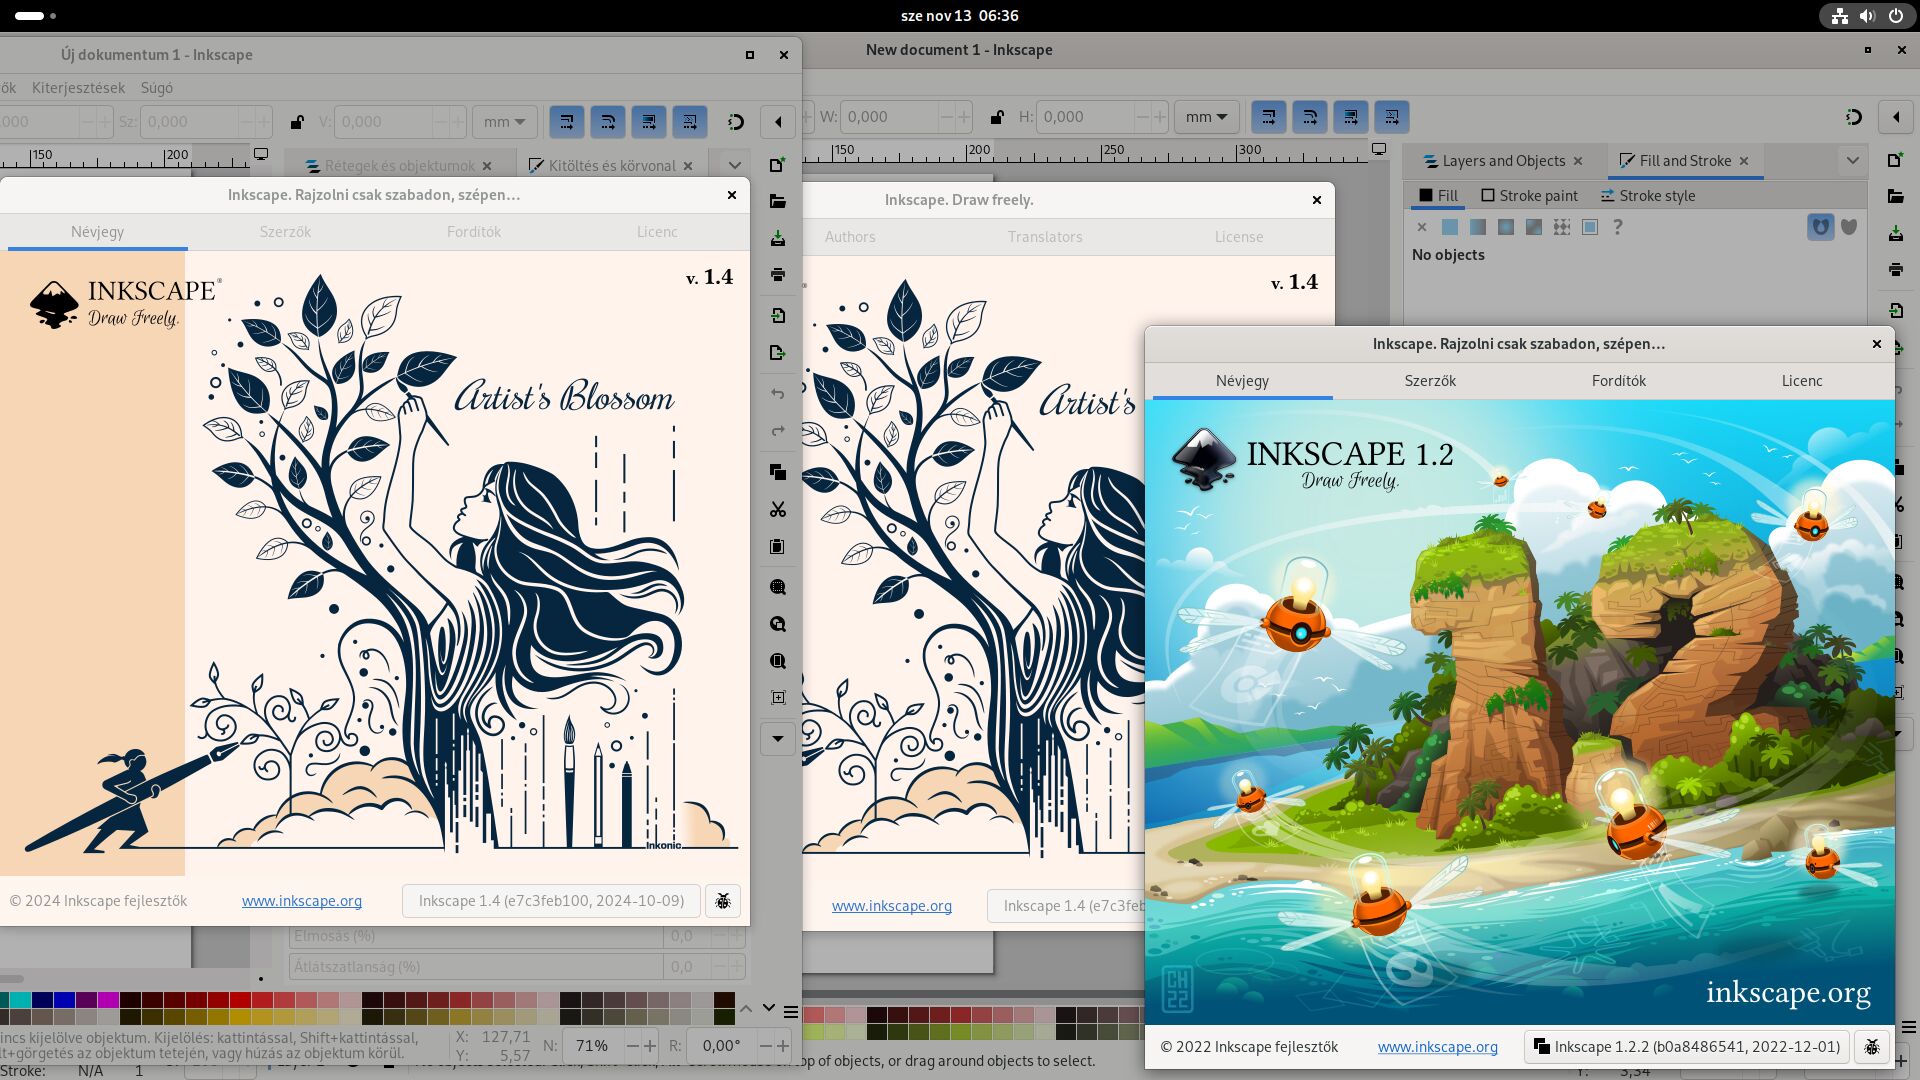
Task: Click Save icon in English window's command bar
Action: pos(1895,233)
